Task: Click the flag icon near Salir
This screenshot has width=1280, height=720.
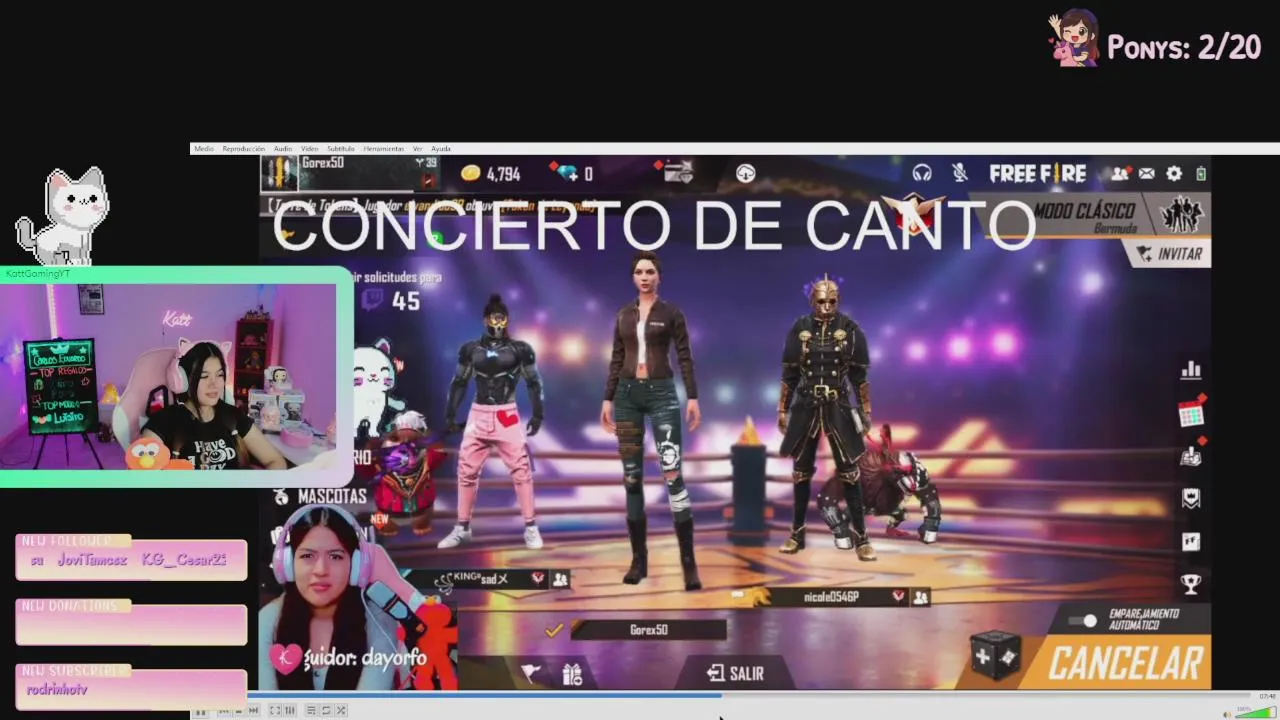Action: [531, 674]
